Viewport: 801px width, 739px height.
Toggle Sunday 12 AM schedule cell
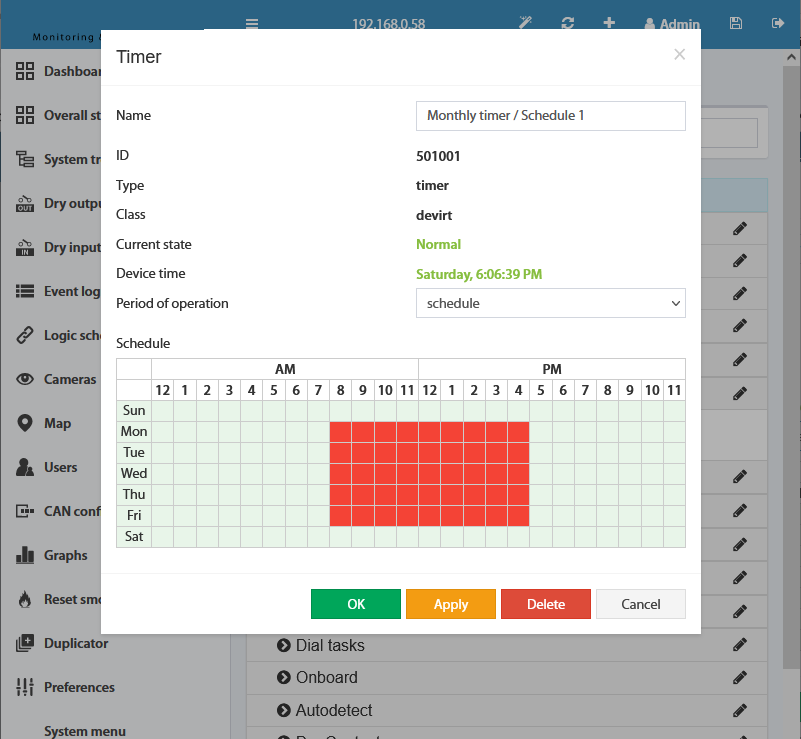162,411
